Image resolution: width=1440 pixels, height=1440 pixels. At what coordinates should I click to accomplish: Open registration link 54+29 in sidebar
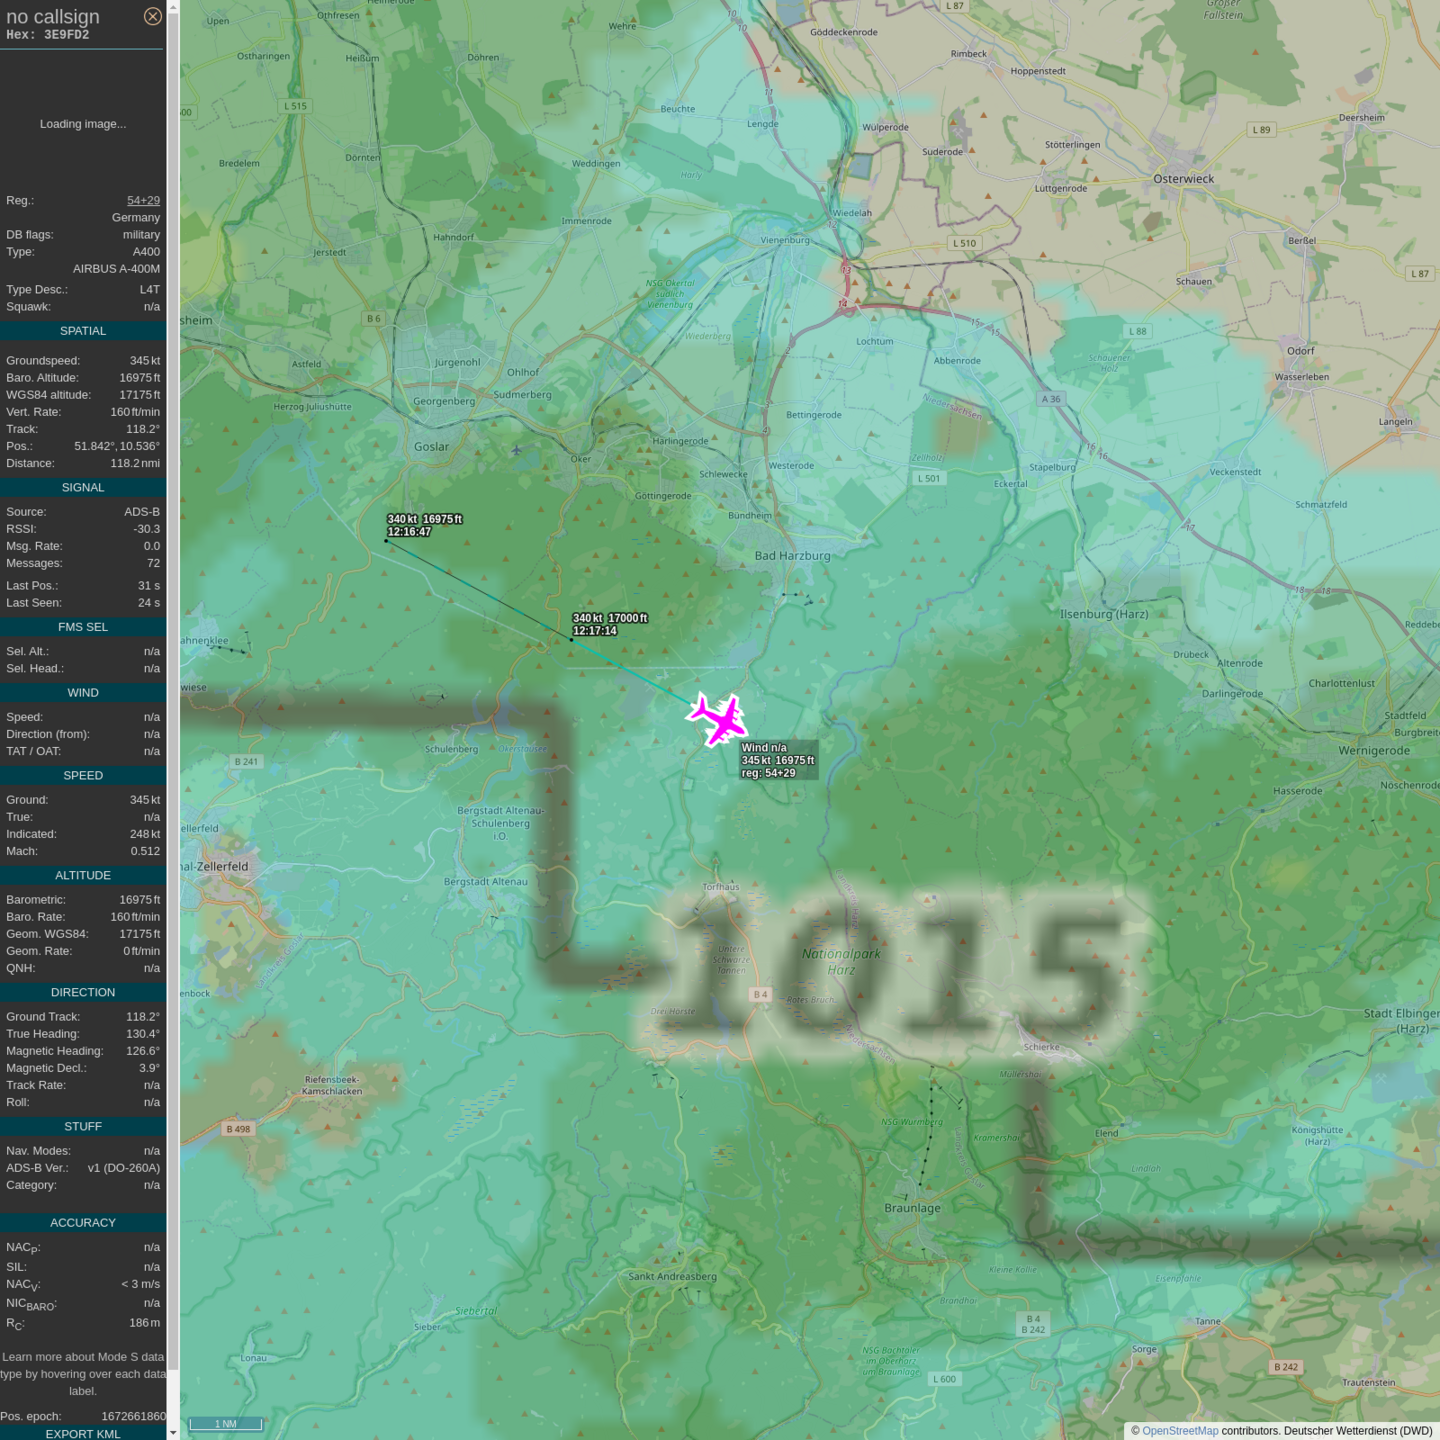click(143, 200)
